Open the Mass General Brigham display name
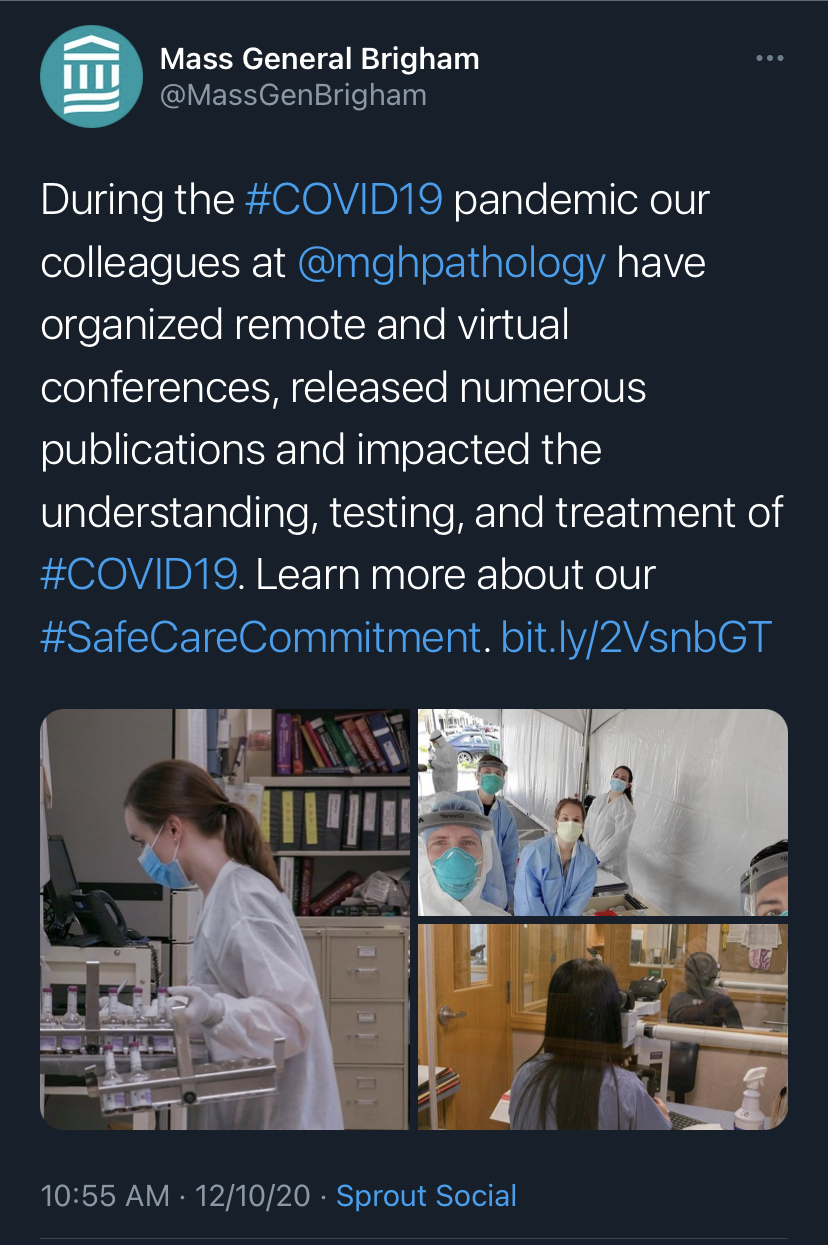The image size is (828, 1245). 319,59
